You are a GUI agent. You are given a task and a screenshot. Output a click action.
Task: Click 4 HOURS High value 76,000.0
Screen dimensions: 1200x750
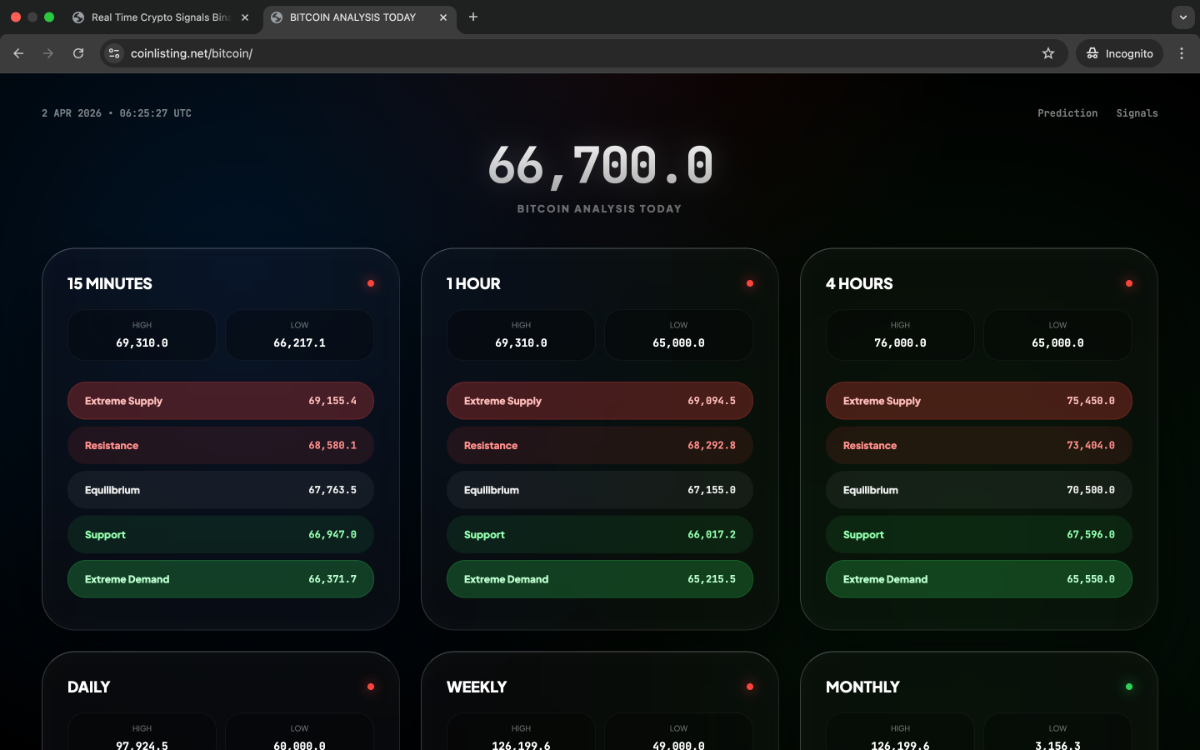pos(900,343)
